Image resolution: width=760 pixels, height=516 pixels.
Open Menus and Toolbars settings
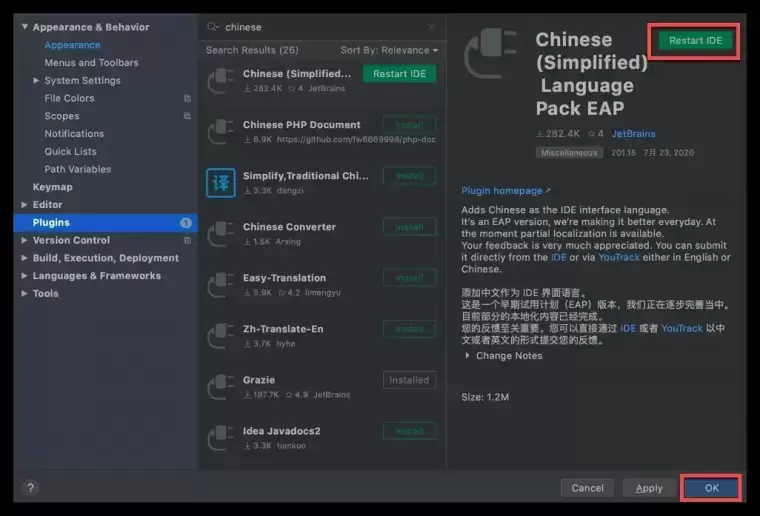[91, 63]
